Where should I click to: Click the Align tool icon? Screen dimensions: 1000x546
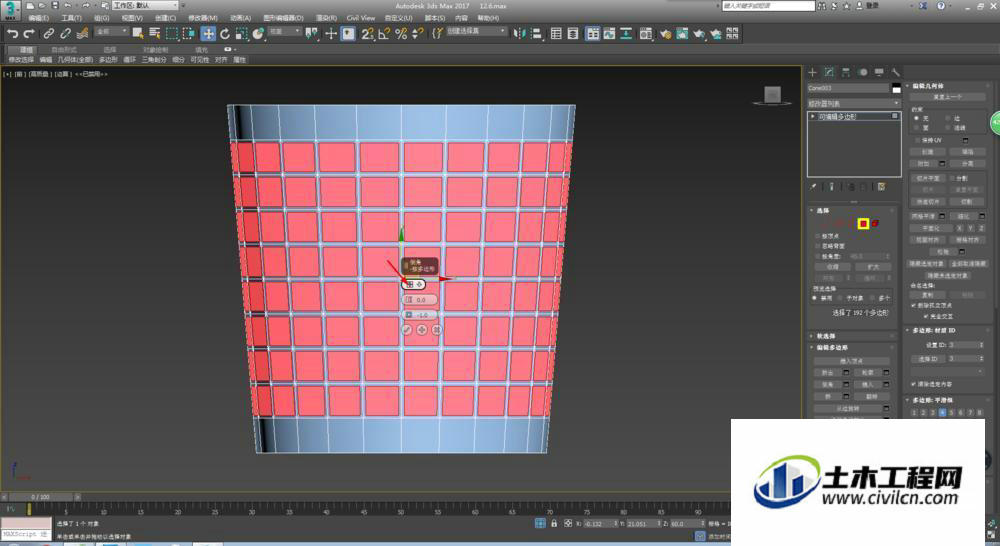pyautogui.click(x=536, y=34)
